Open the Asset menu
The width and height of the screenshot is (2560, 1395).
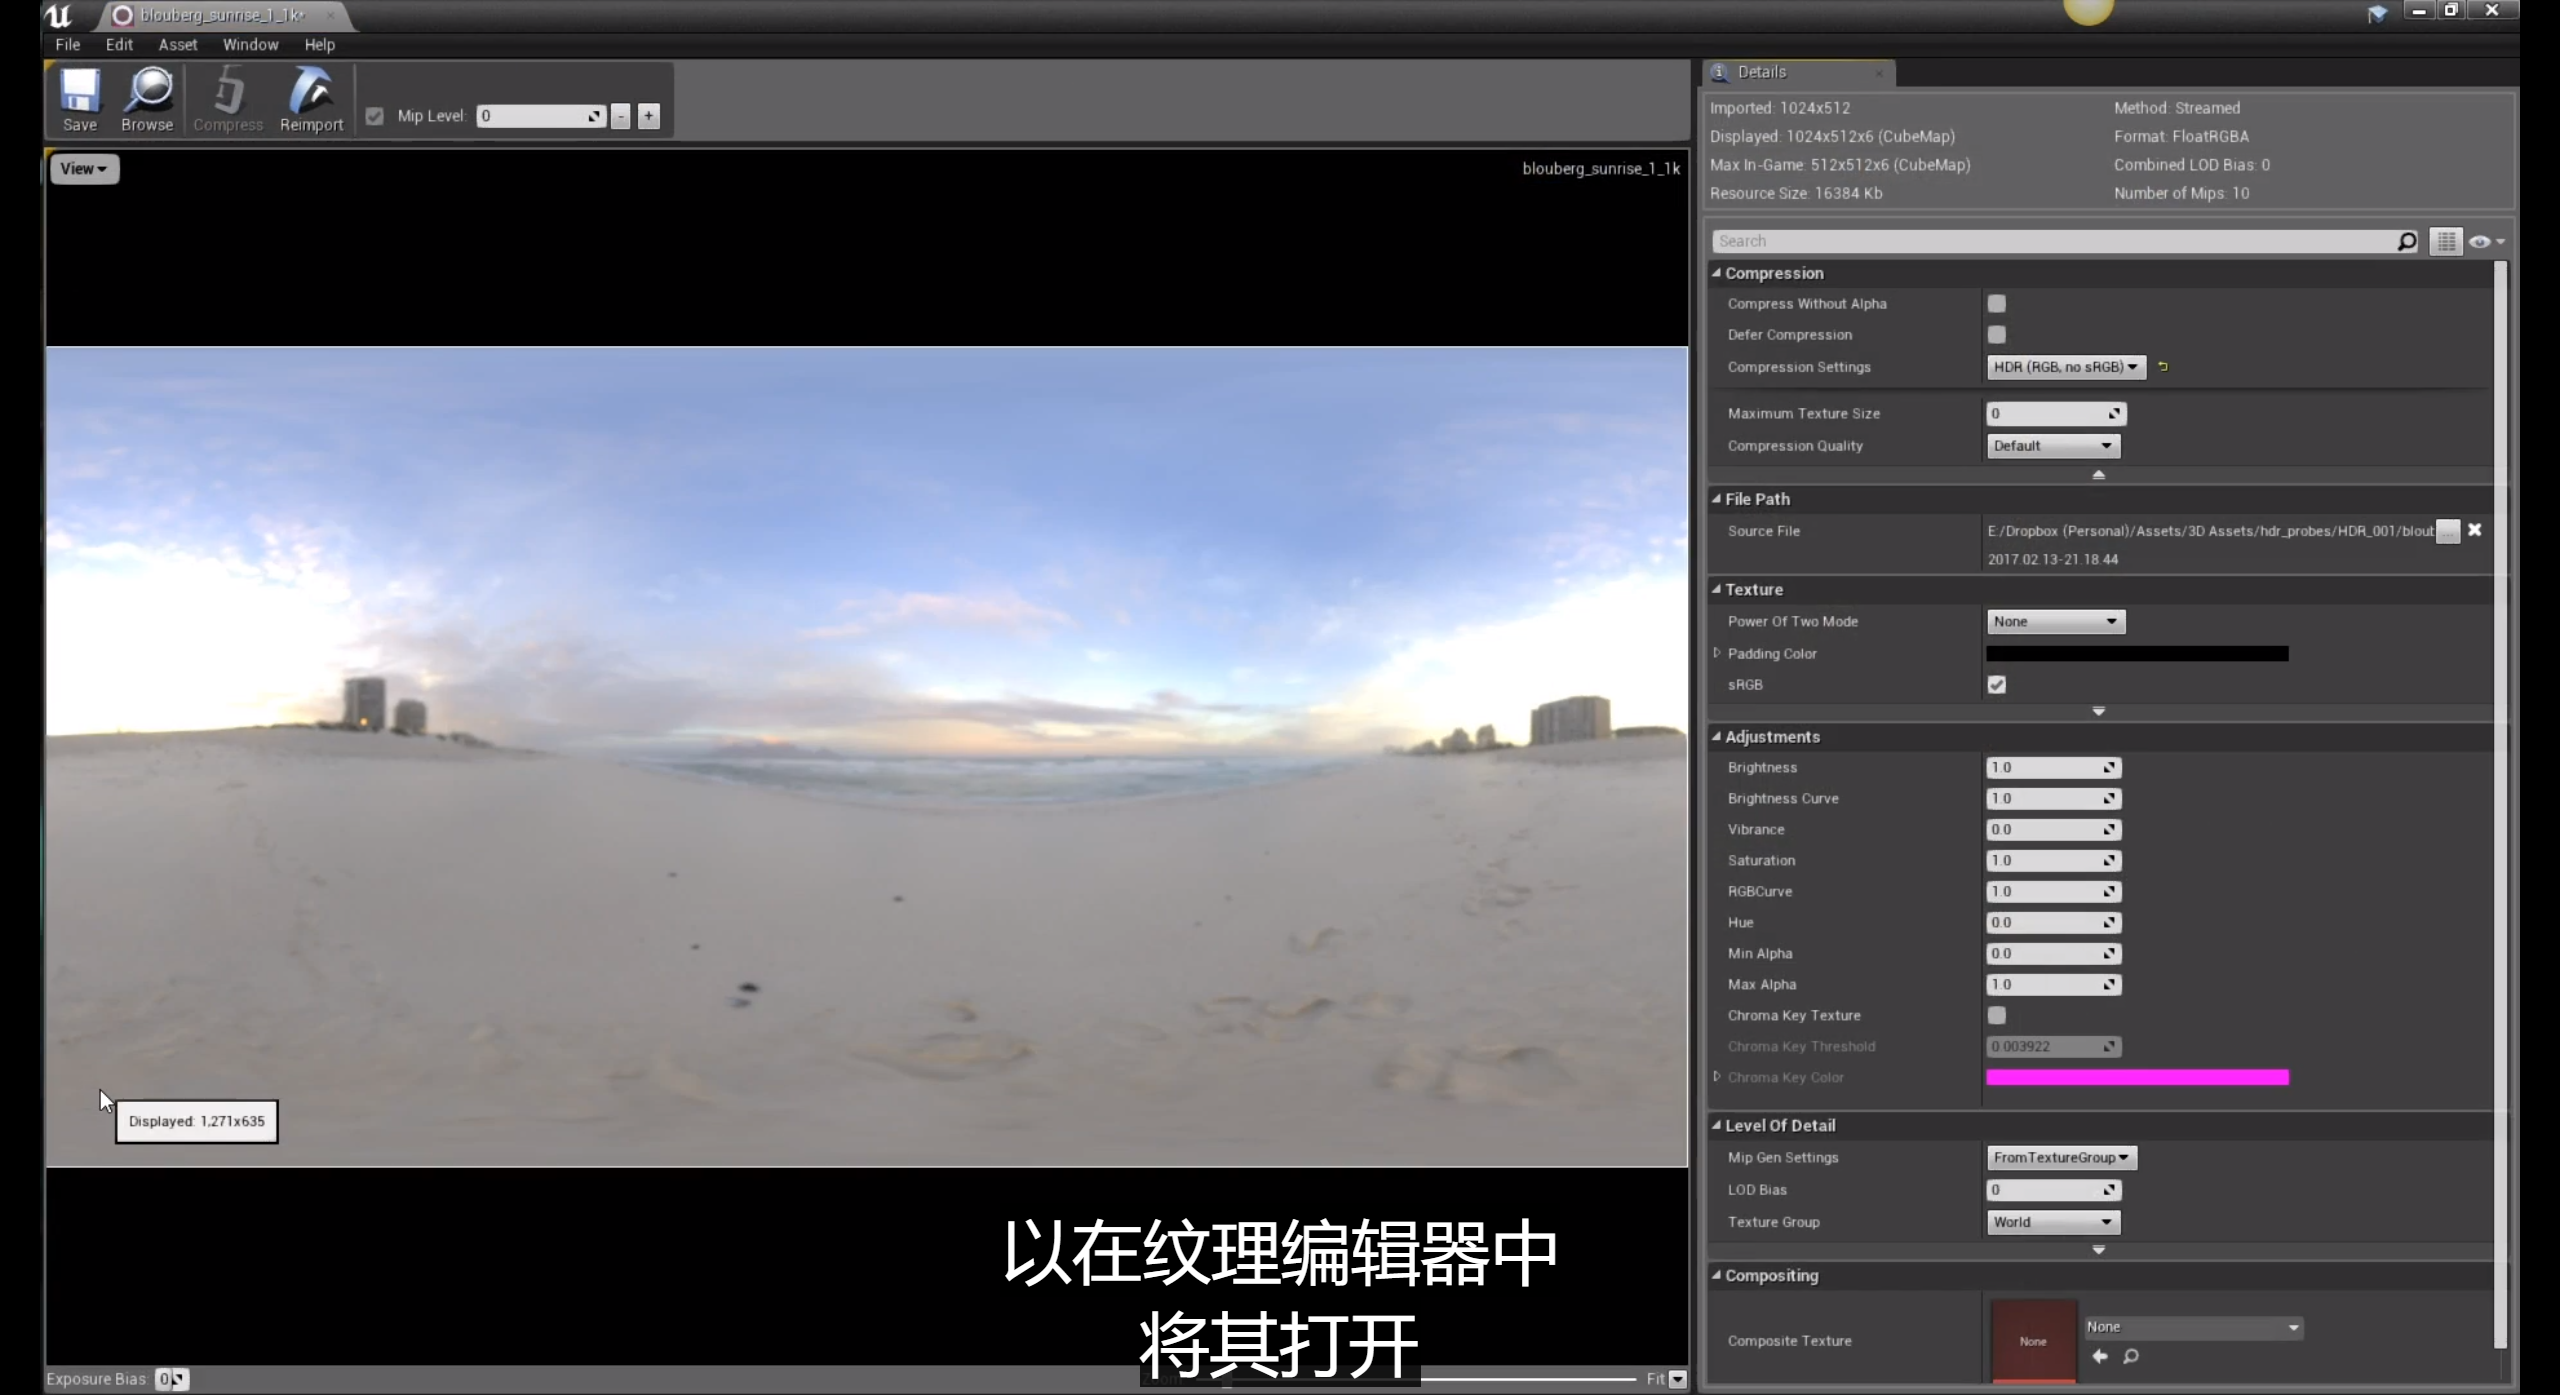click(x=178, y=45)
